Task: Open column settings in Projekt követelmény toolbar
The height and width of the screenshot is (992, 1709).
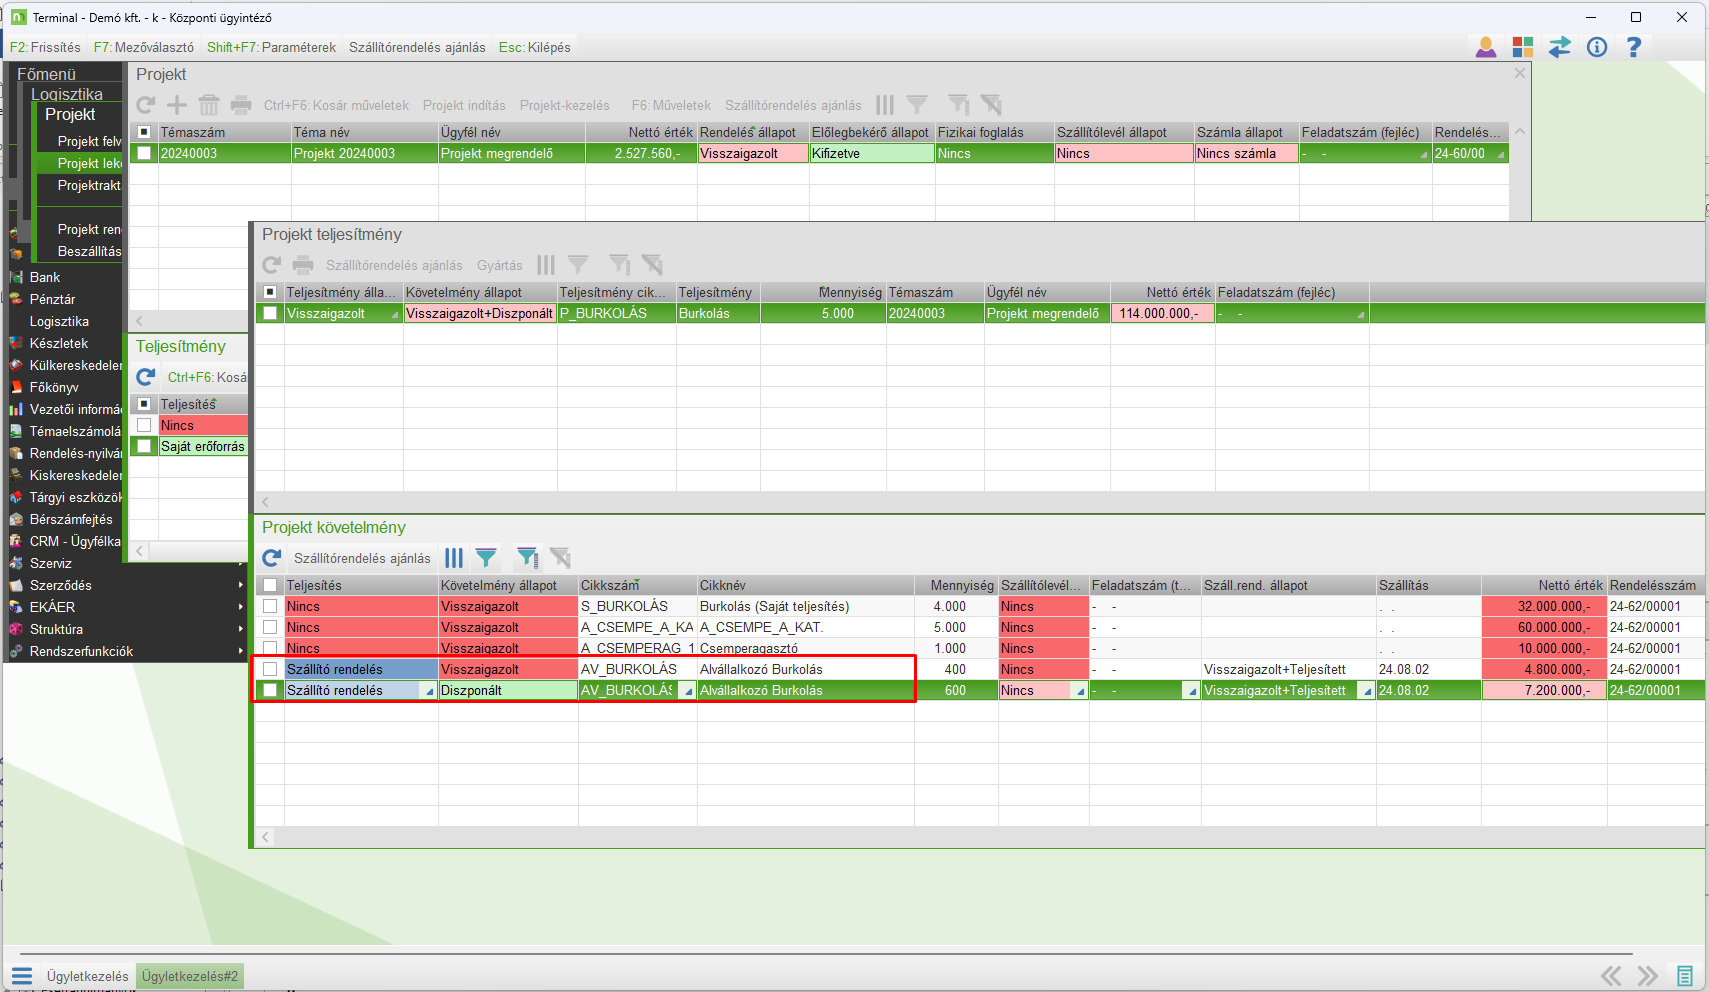Action: (454, 558)
